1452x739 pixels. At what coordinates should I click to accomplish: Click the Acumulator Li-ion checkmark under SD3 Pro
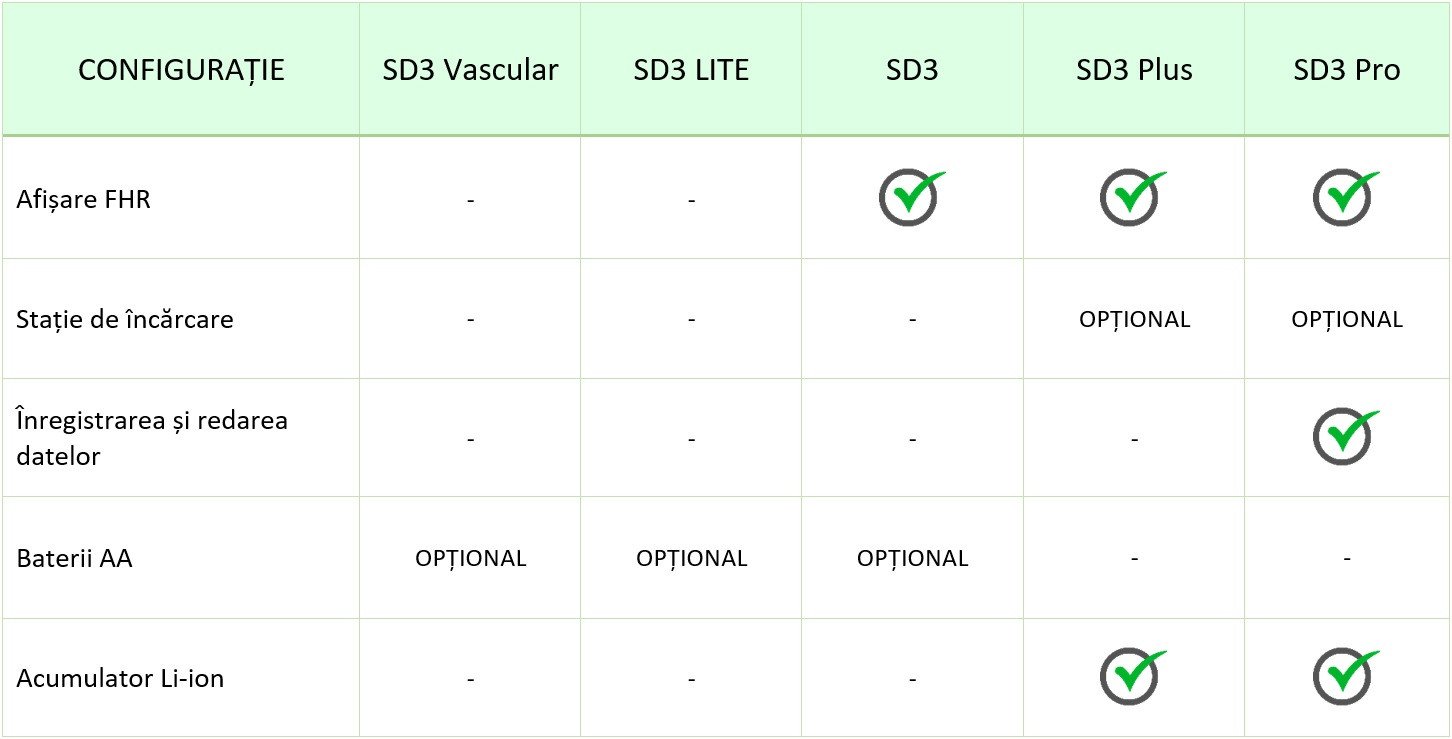pyautogui.click(x=1346, y=677)
